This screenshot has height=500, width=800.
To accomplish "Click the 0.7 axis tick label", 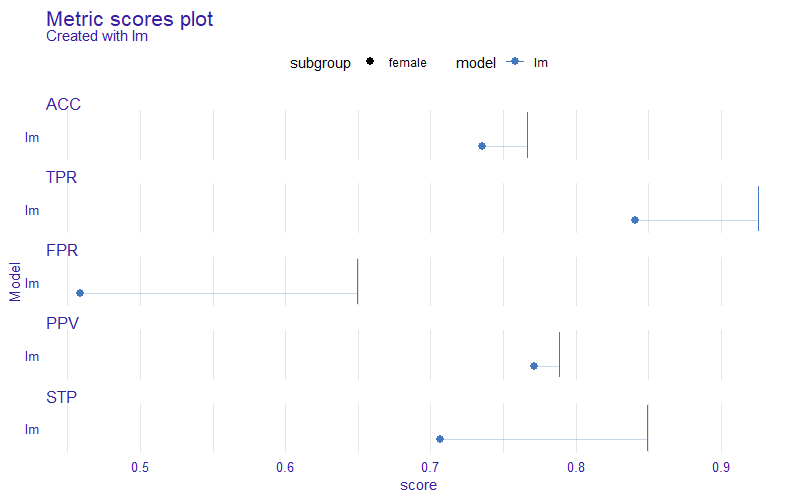I will 430,467.
